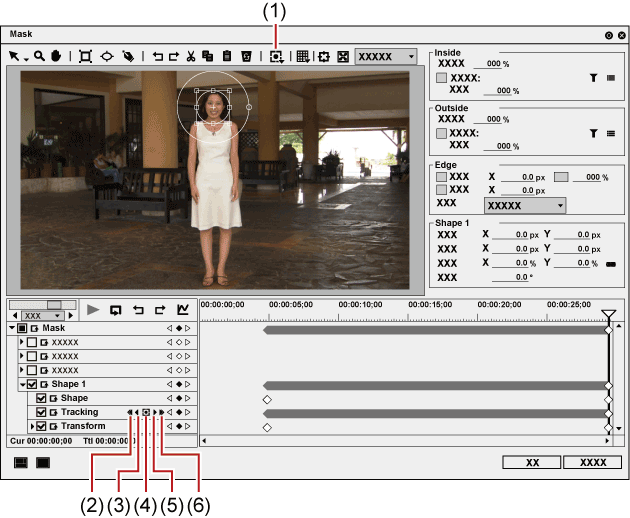The image size is (630, 518).
Task: Click the keyframe undo arrow near play button
Action: (x=138, y=310)
